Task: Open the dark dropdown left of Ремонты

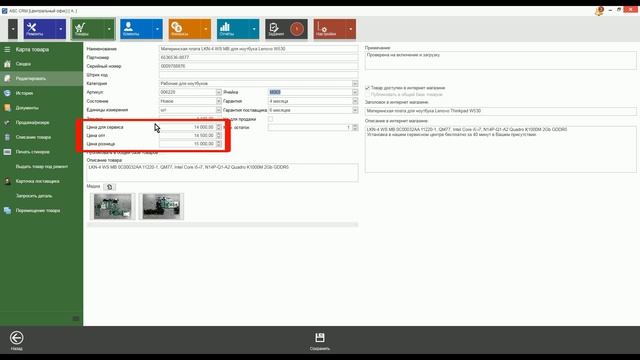Action: point(13,29)
